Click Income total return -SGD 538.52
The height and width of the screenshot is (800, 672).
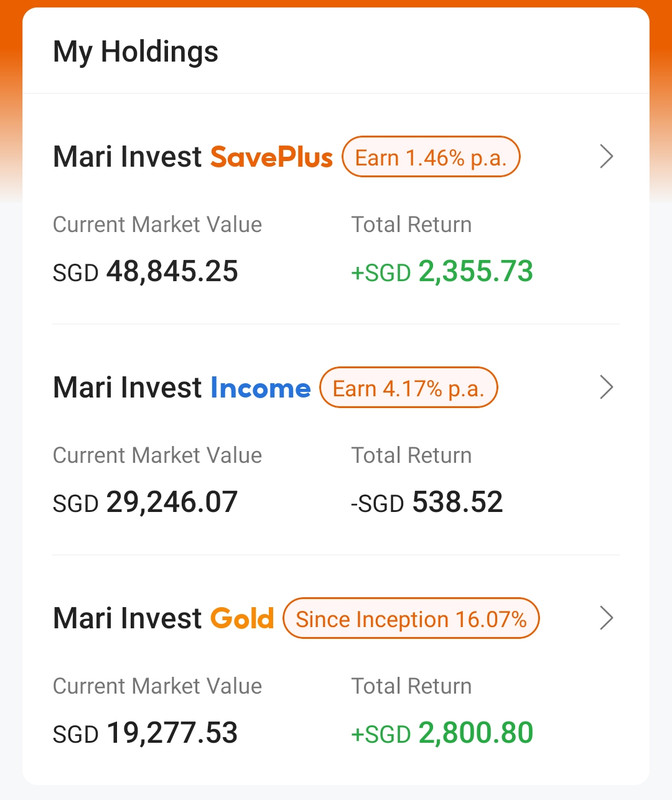427,502
